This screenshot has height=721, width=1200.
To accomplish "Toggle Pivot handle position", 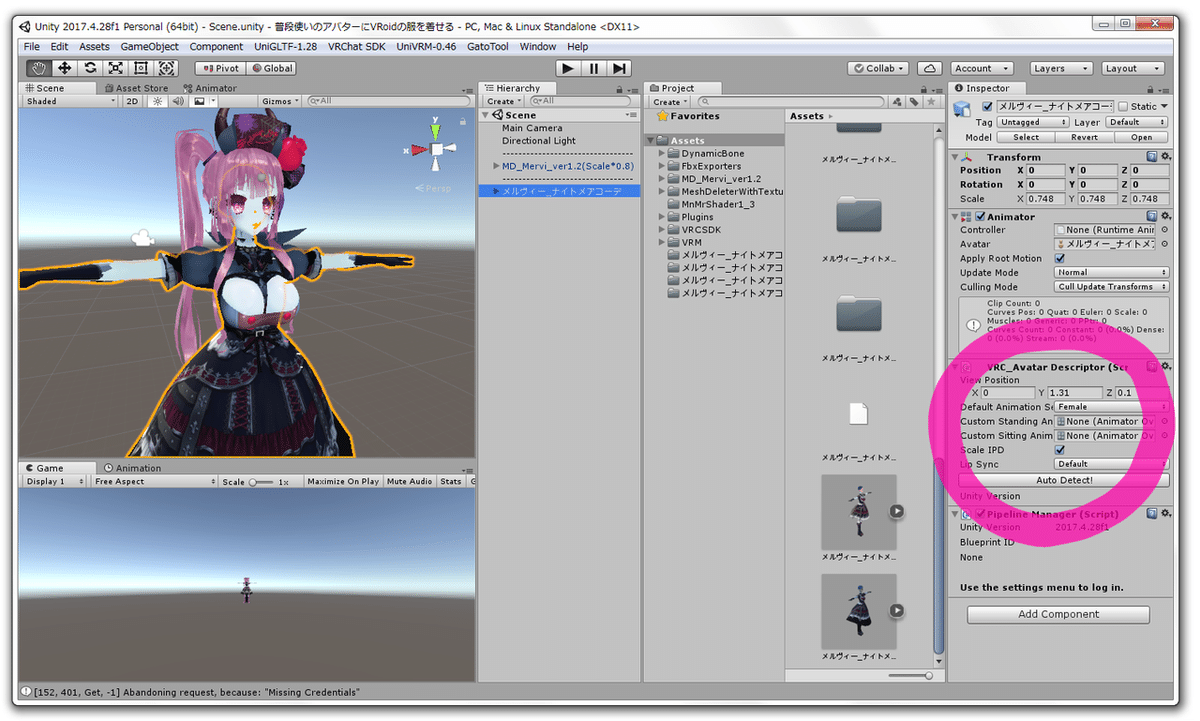I will click(220, 68).
